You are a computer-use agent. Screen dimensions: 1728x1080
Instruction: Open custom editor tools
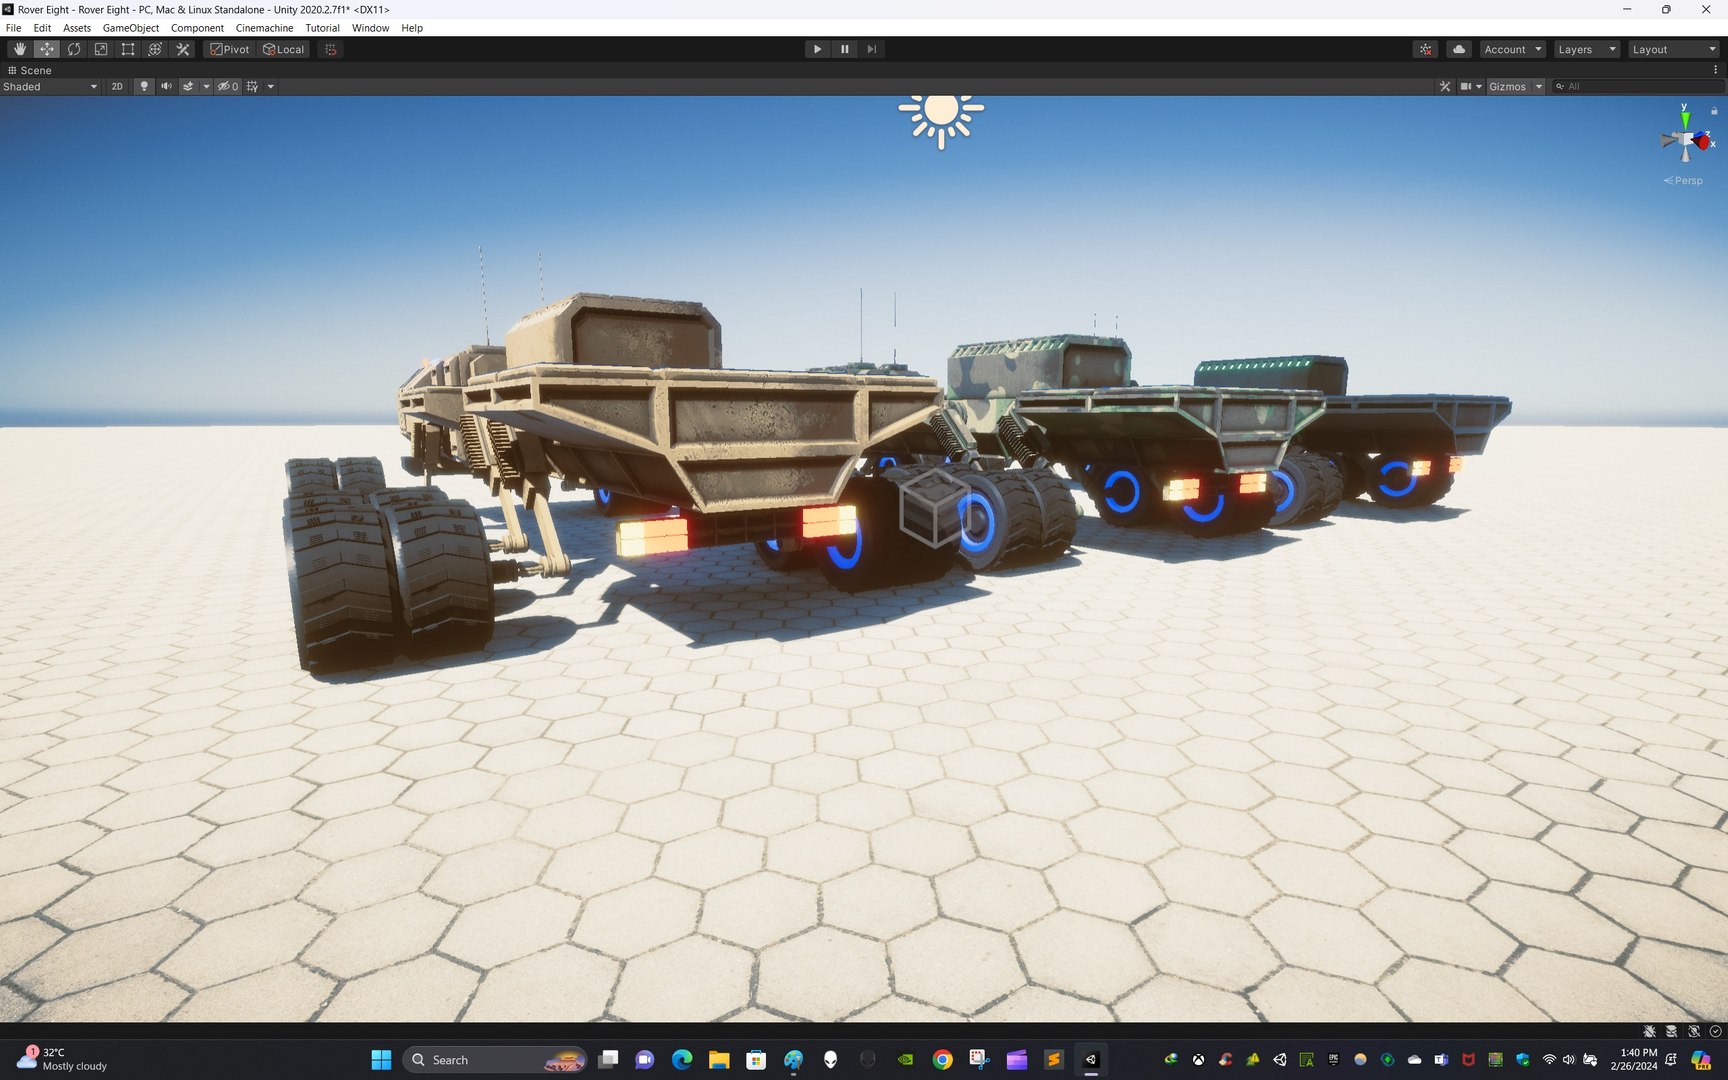(182, 49)
